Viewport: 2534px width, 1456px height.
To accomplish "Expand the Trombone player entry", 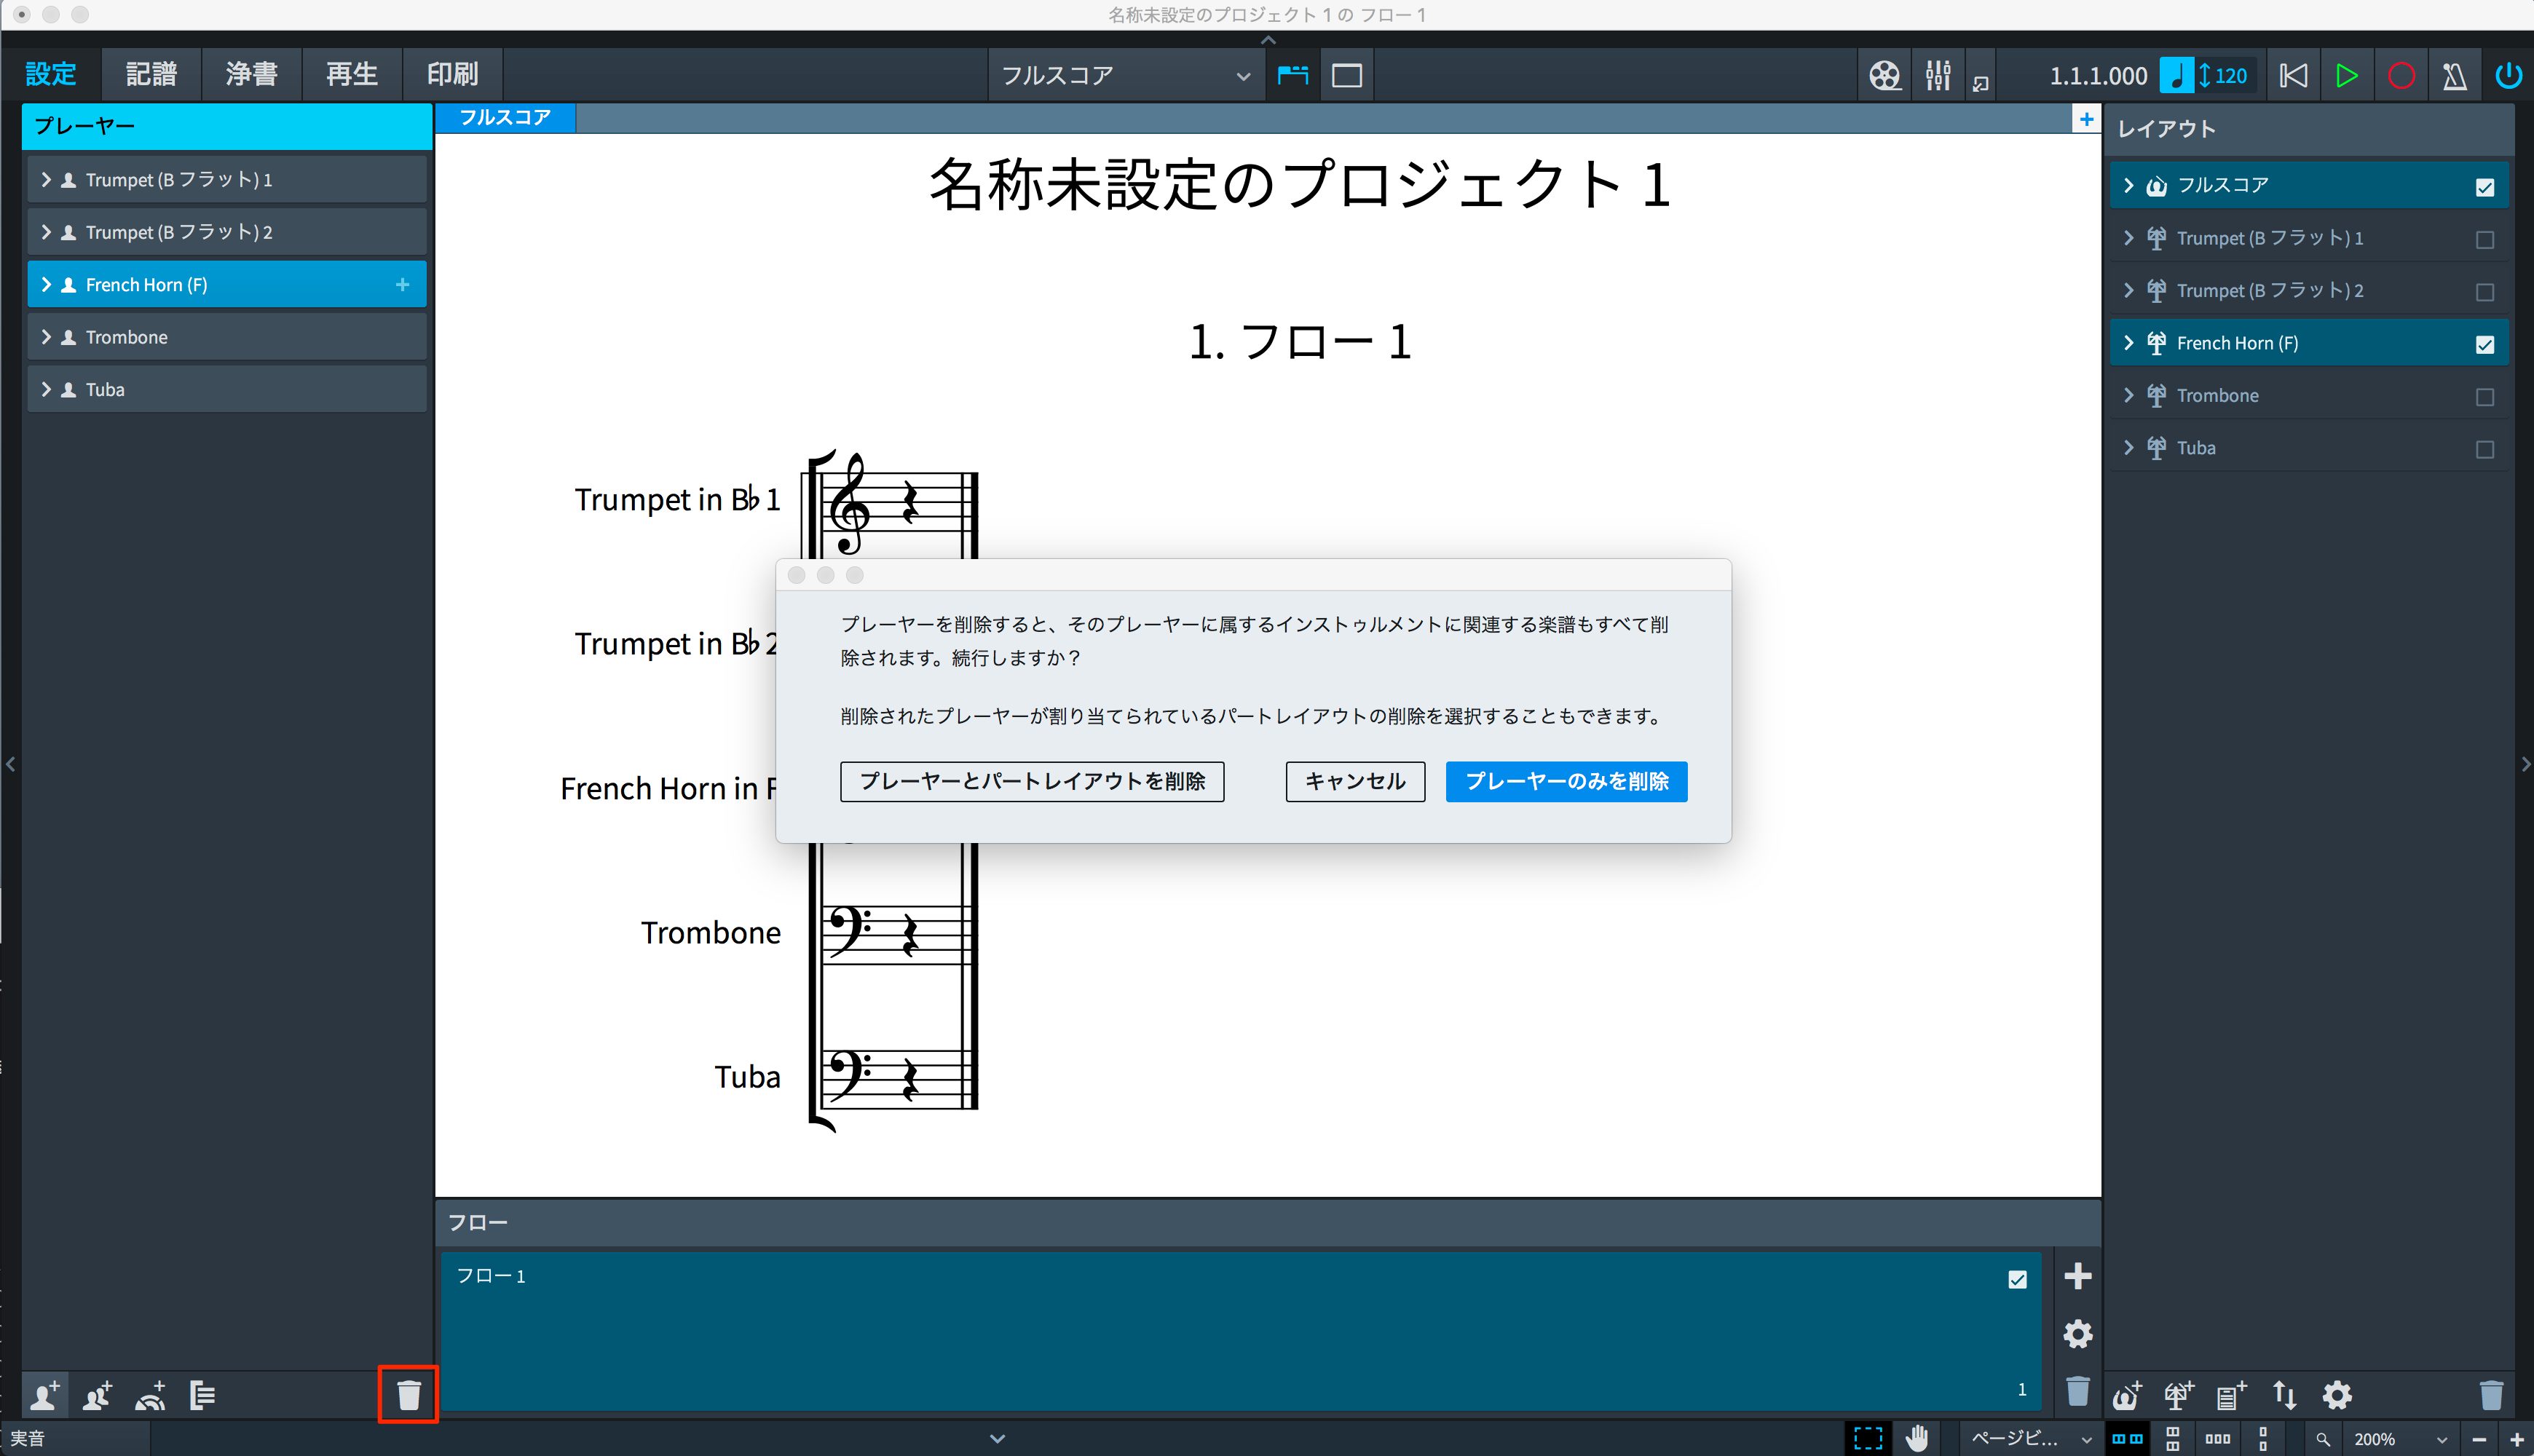I will [46, 337].
